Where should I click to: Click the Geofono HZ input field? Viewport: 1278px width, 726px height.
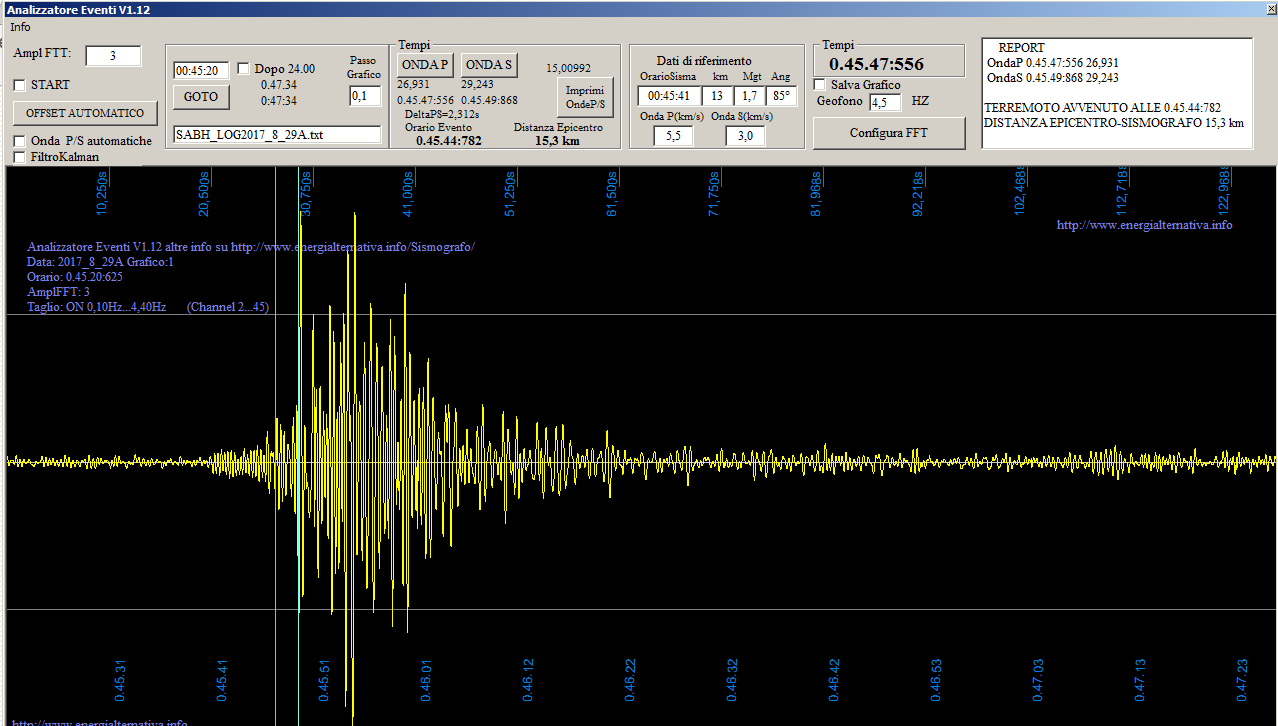pos(885,102)
